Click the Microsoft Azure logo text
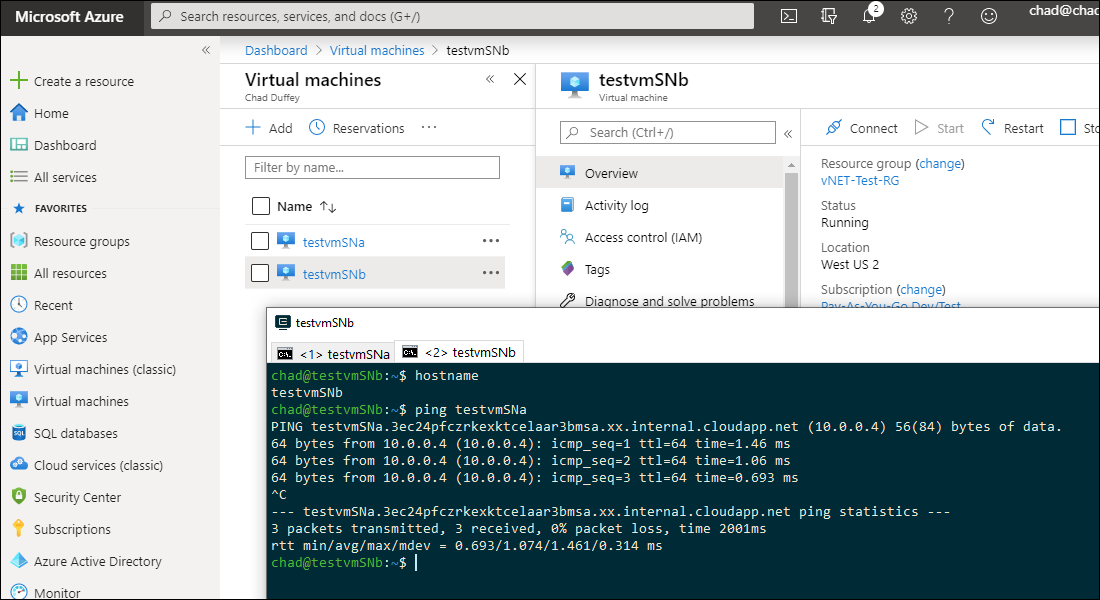 pos(69,17)
